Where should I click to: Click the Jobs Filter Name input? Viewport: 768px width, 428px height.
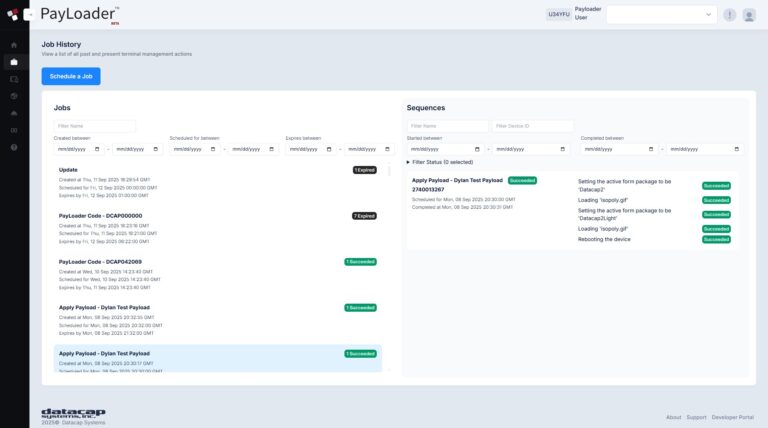pyautogui.click(x=95, y=126)
